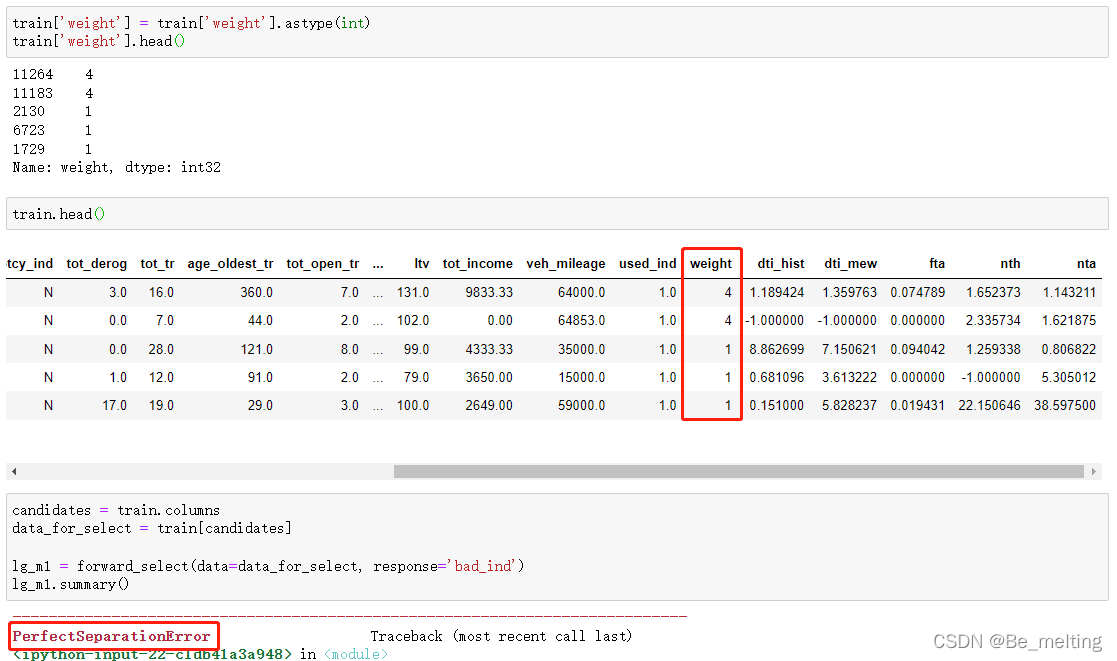Click the horizontal scrollbar left arrow
Viewport: 1117px width, 661px height.
(14, 472)
